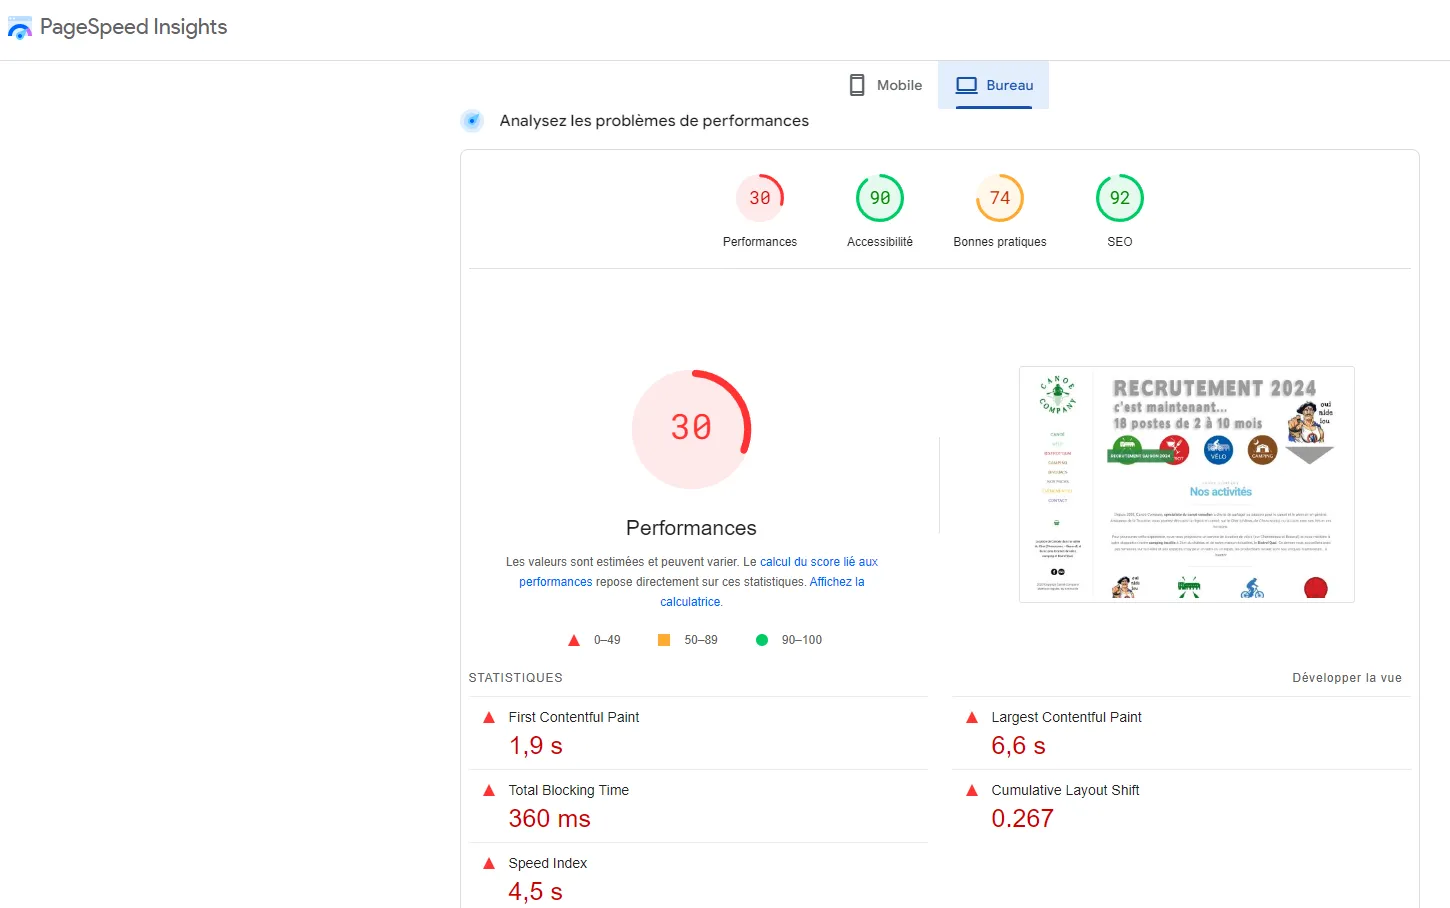This screenshot has height=908, width=1450.
Task: Switch to the Bureau tab
Action: click(994, 84)
